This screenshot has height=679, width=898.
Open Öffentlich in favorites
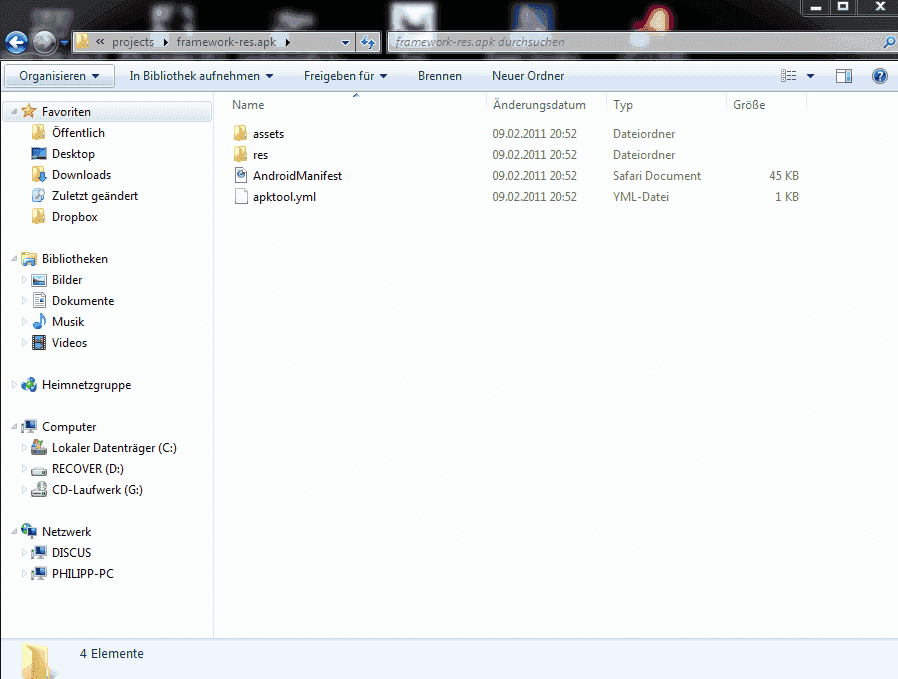point(78,133)
